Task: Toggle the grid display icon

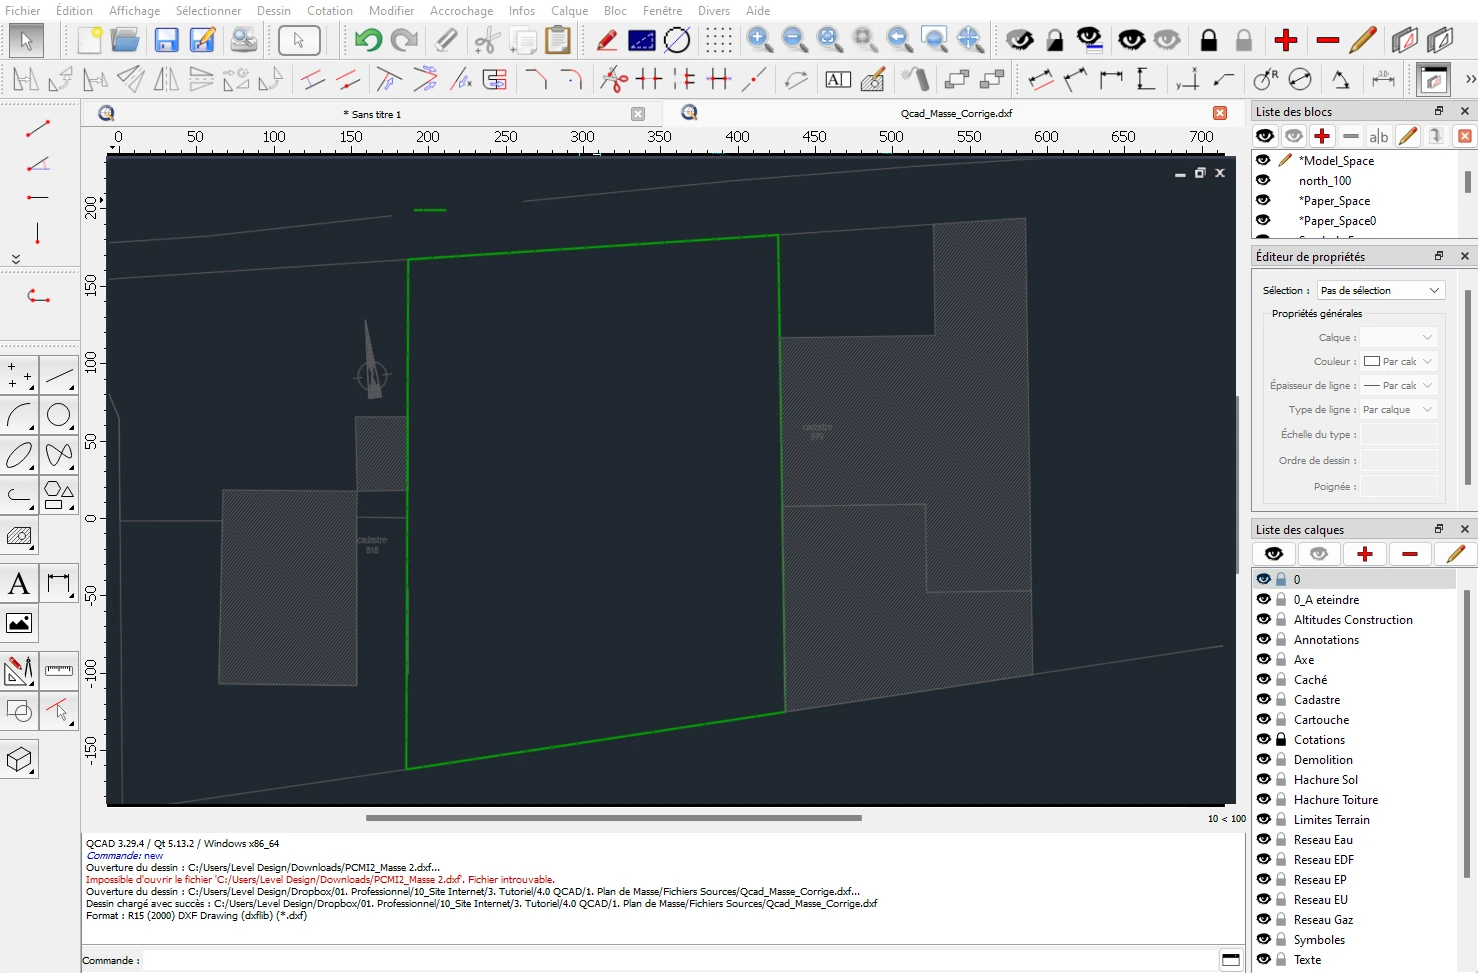Action: click(719, 40)
